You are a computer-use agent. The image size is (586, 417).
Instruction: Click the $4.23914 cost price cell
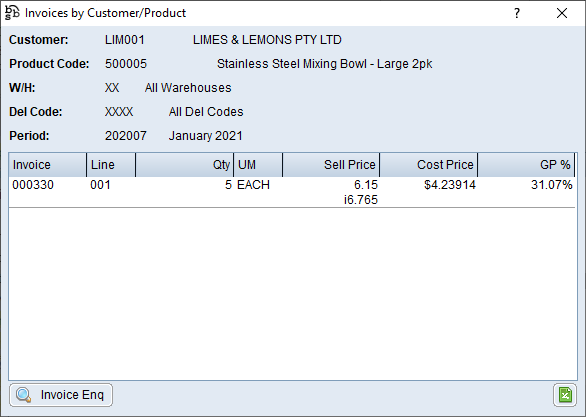tap(450, 185)
